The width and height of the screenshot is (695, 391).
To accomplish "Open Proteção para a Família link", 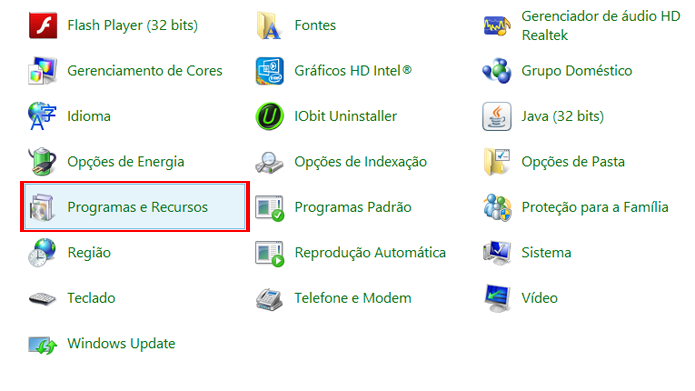I will (595, 207).
